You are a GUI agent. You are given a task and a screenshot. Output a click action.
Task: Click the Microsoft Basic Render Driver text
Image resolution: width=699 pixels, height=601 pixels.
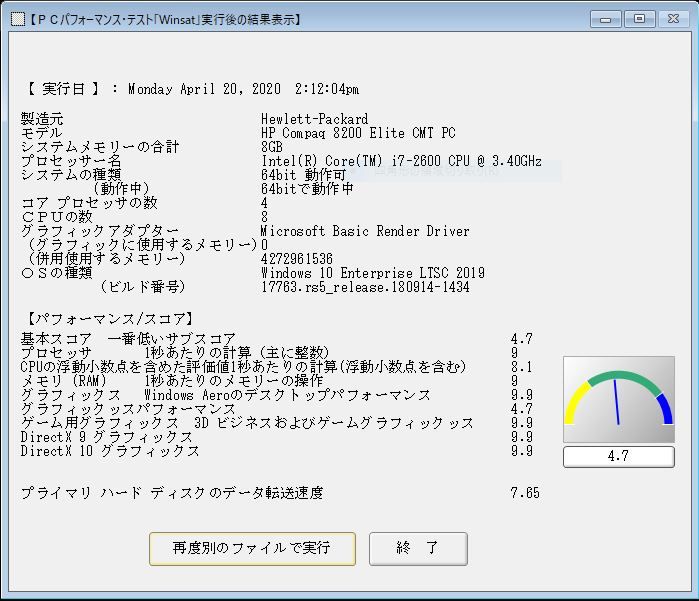(x=364, y=231)
